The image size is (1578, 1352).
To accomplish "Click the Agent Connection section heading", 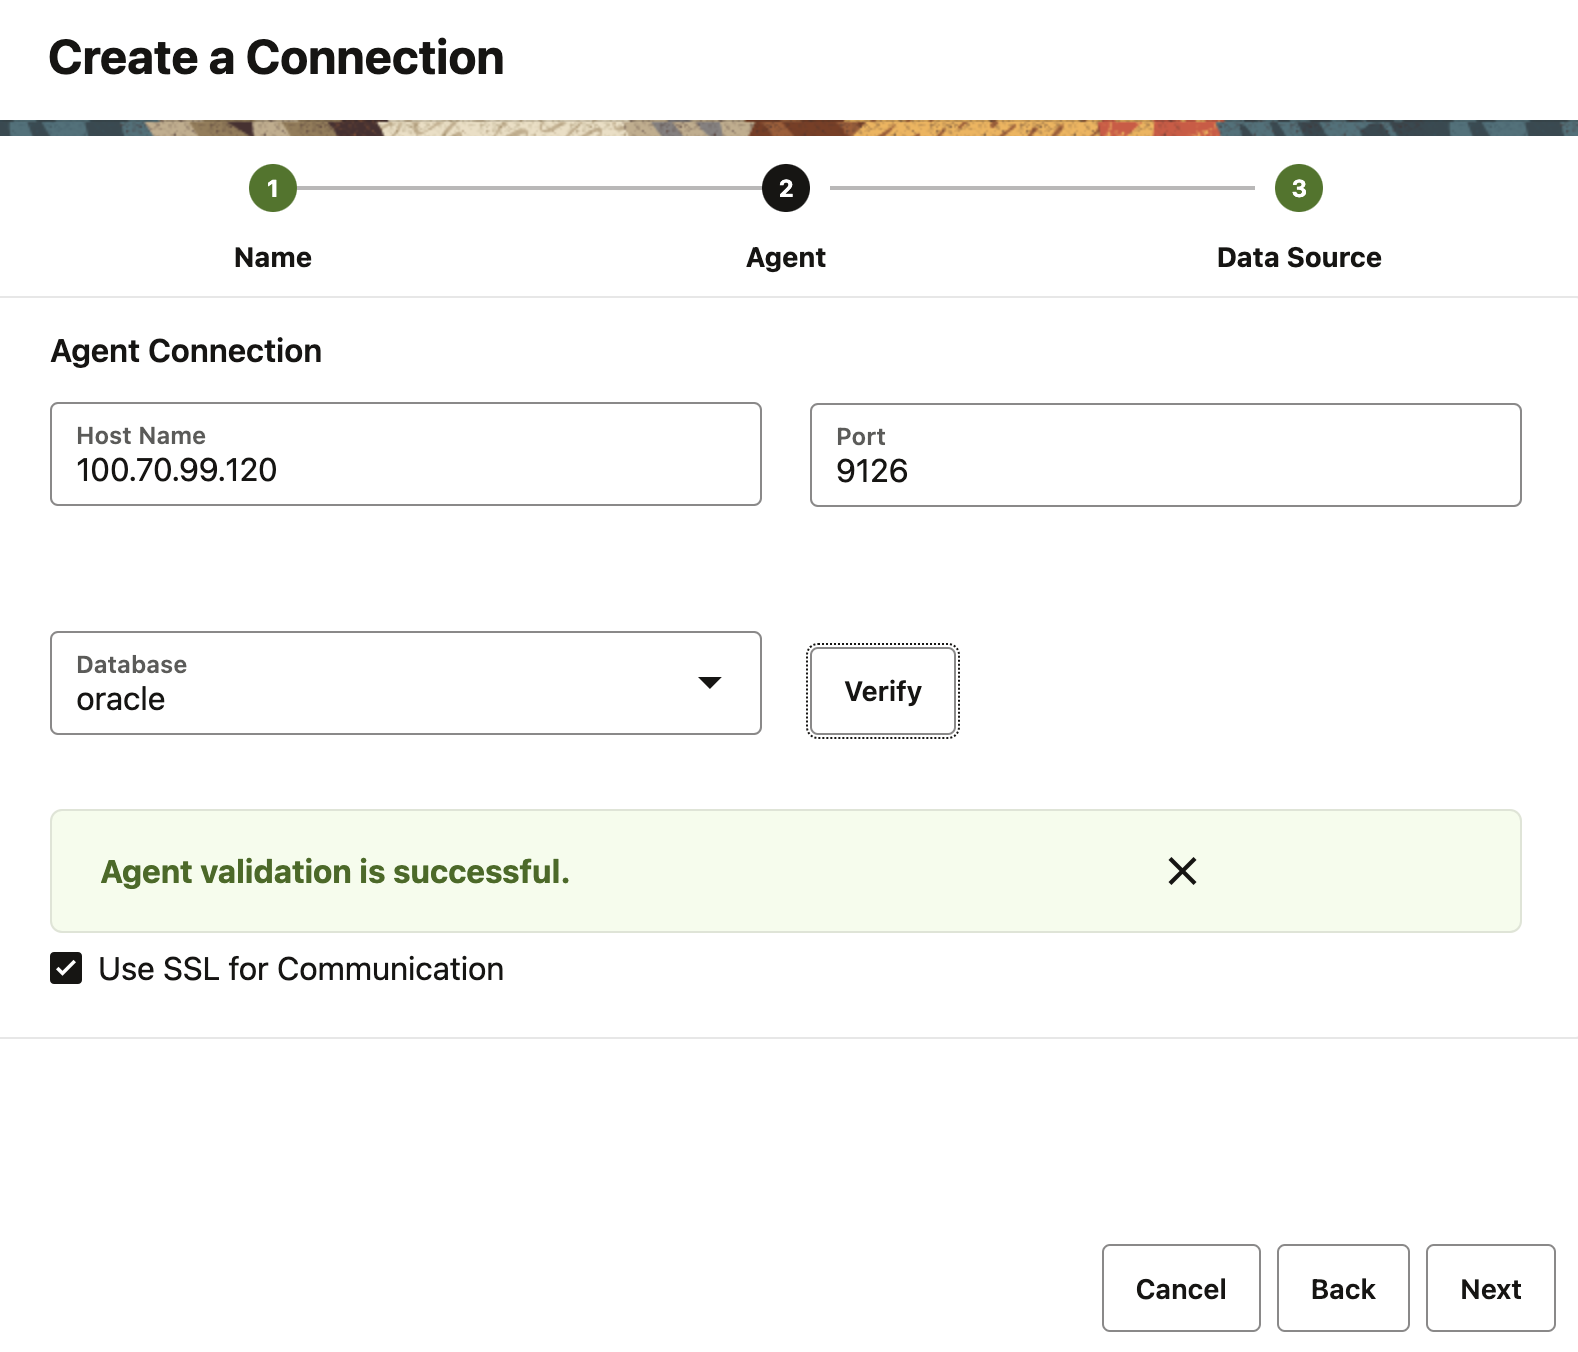I will [186, 351].
